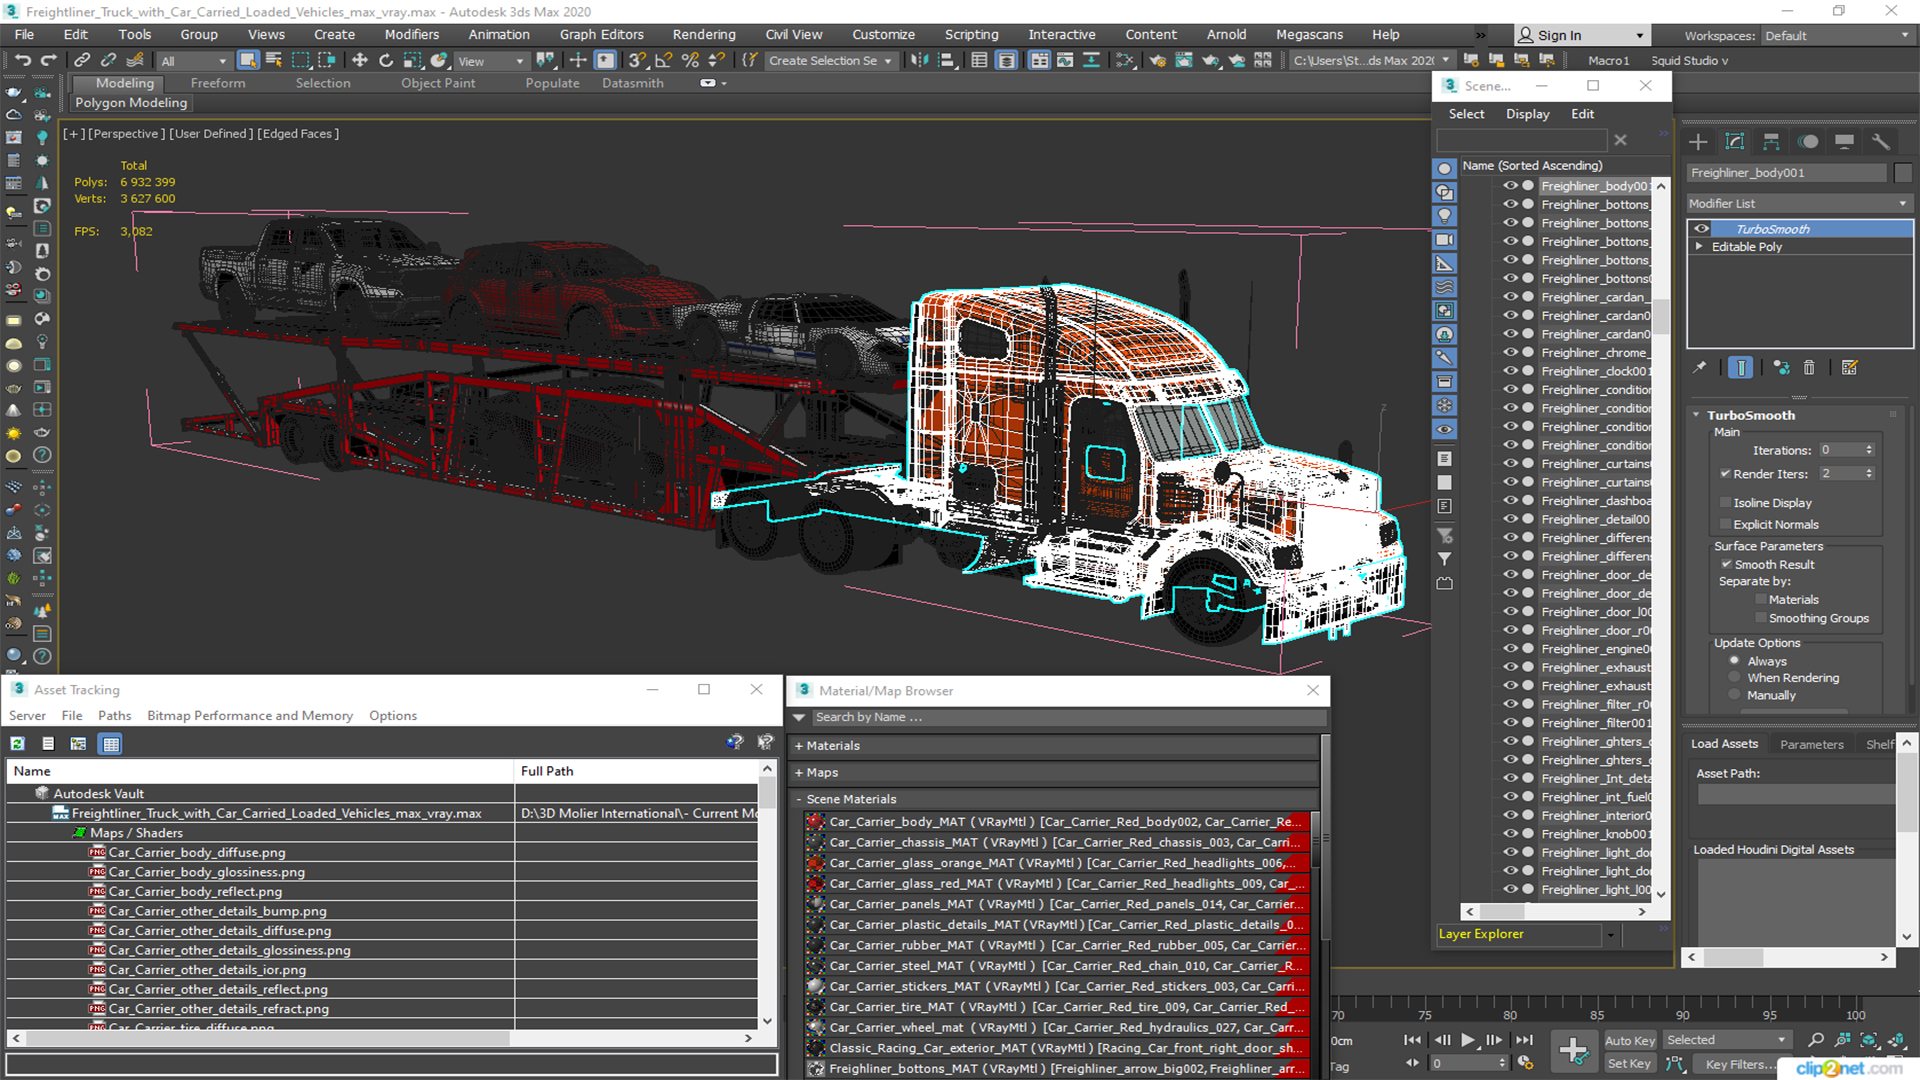Open reference coordinate View dropdown
Image resolution: width=1920 pixels, height=1080 pixels.
491,61
